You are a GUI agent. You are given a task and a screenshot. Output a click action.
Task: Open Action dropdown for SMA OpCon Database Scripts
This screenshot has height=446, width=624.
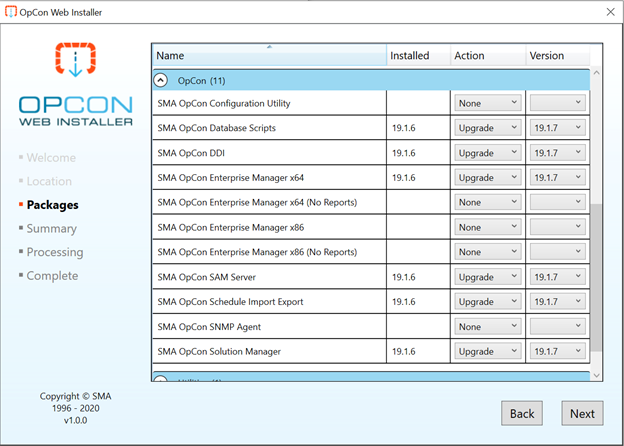pos(487,128)
